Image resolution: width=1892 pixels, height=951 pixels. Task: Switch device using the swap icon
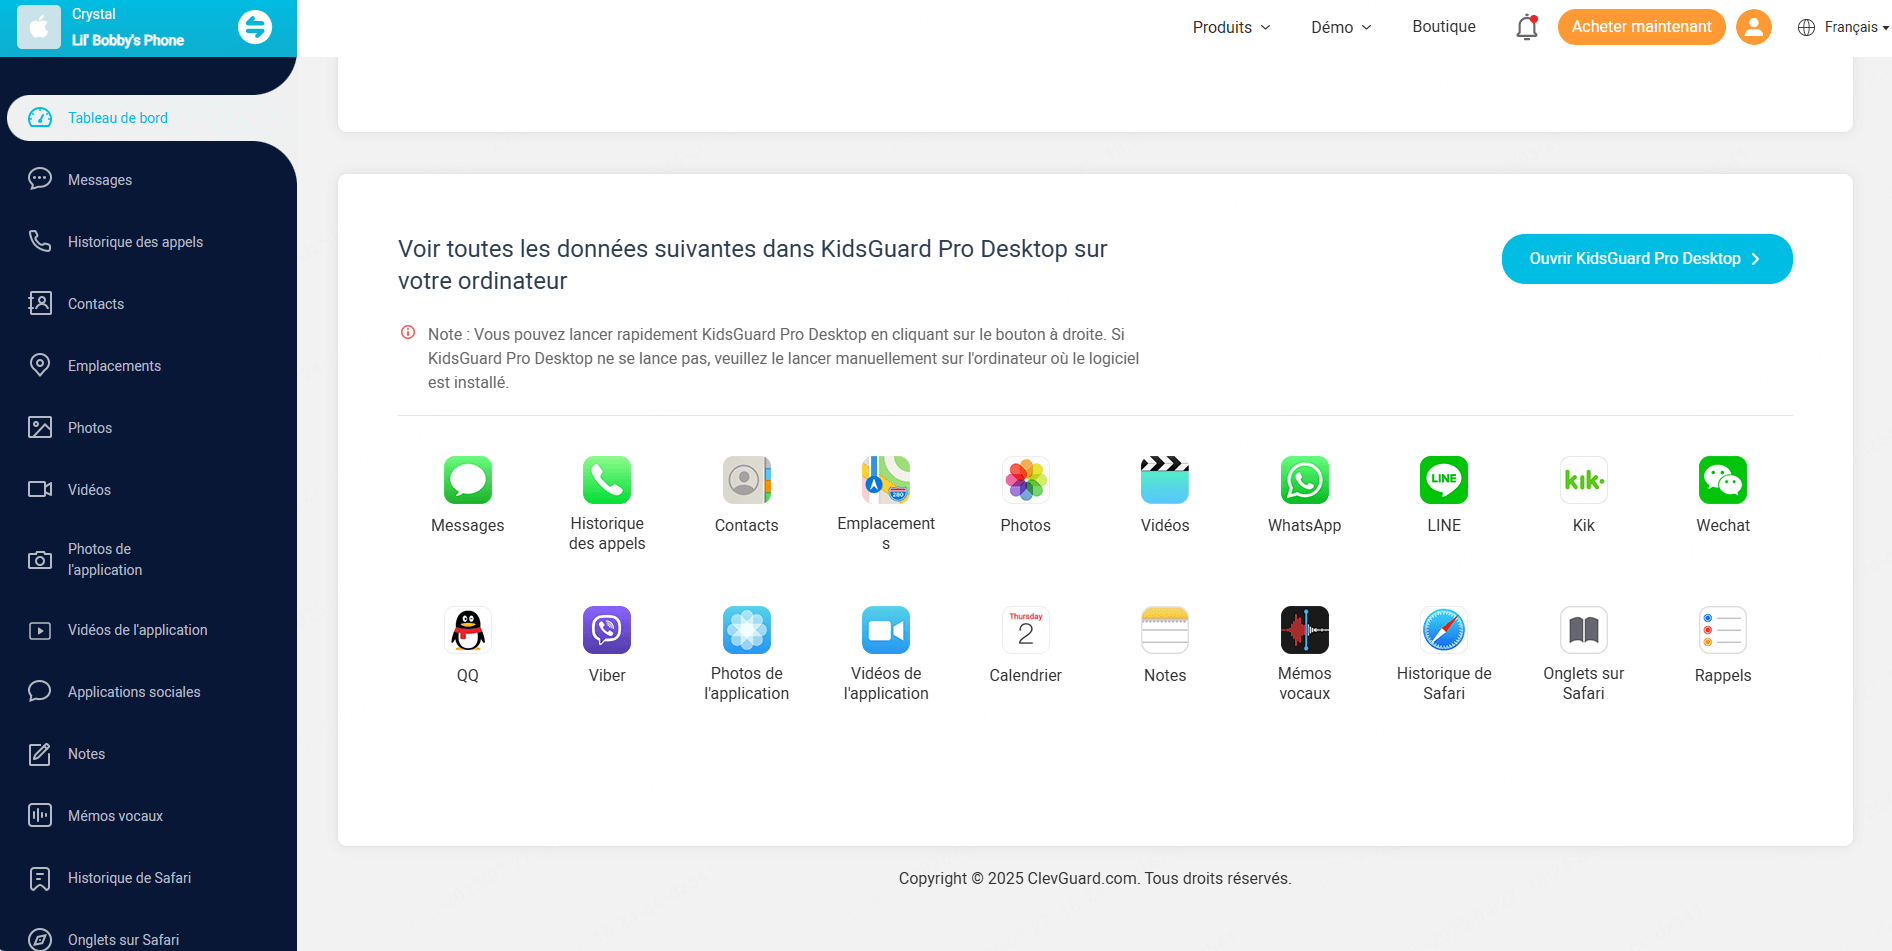255,27
